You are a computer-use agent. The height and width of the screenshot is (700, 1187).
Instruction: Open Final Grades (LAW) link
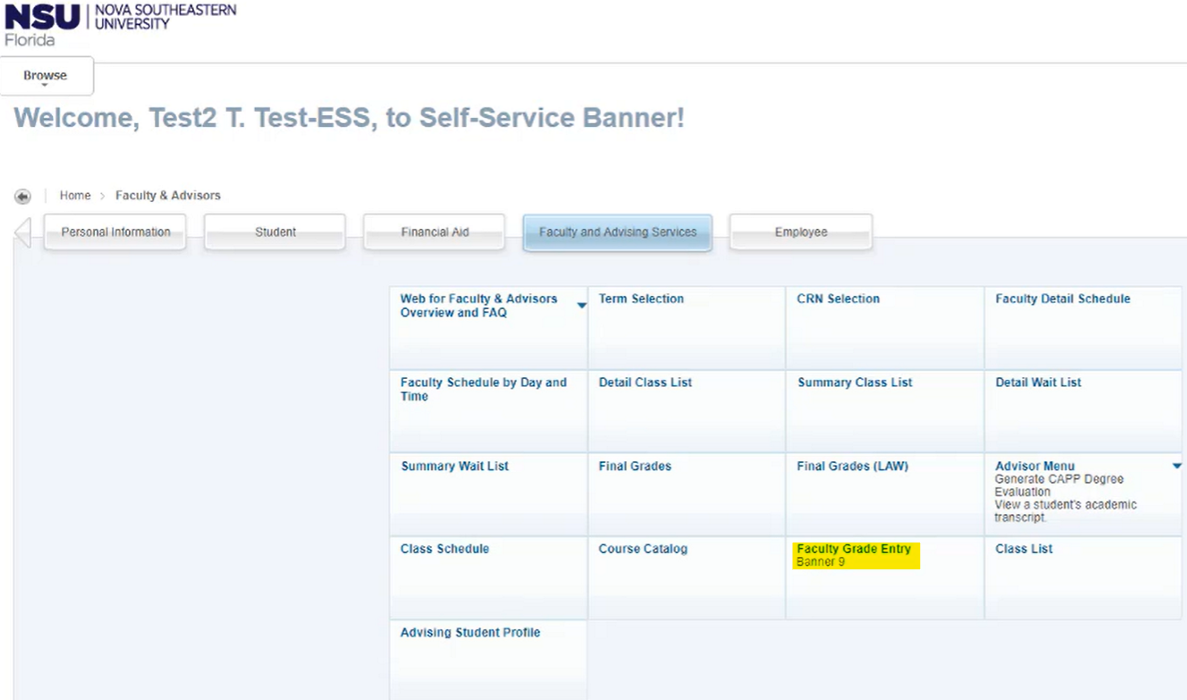(852, 466)
